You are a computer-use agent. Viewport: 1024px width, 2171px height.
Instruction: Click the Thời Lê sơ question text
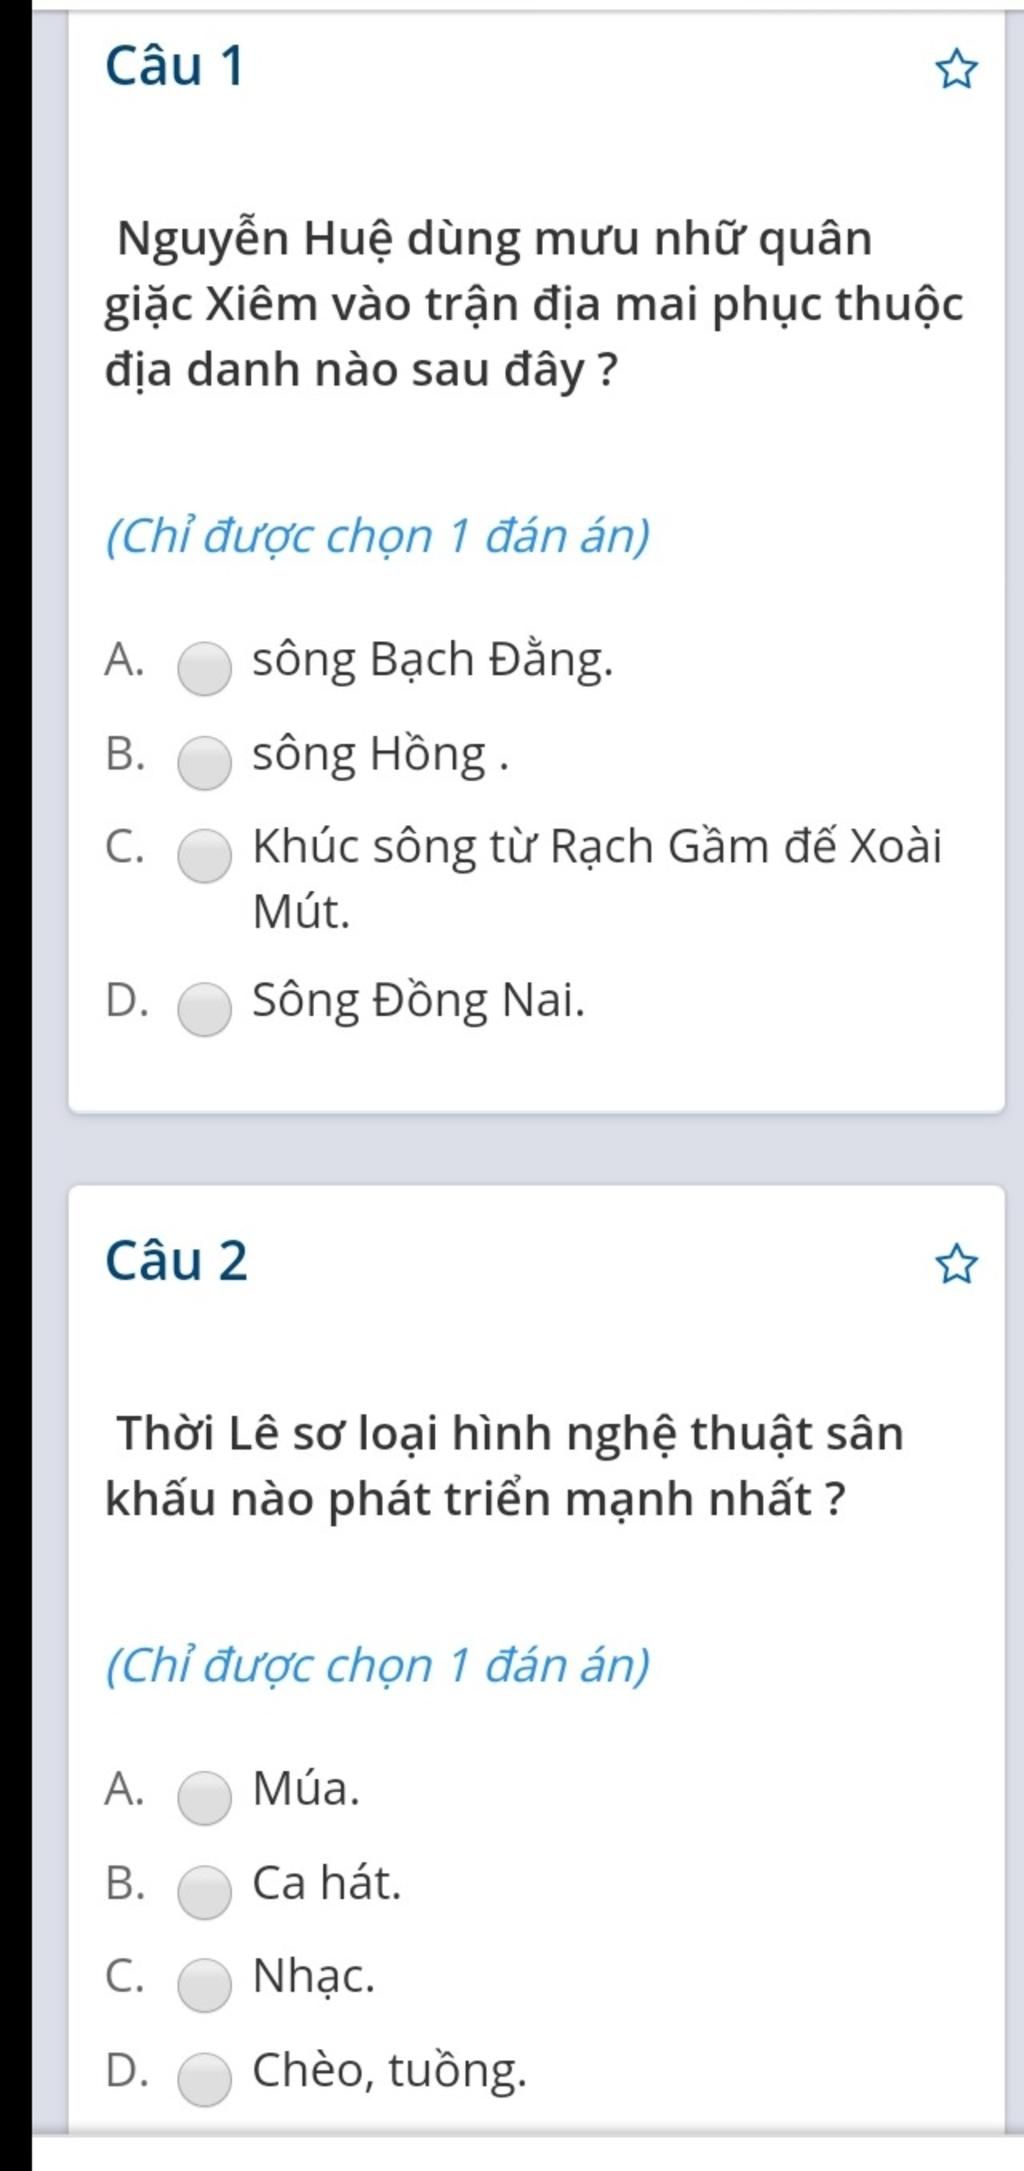tap(504, 1466)
